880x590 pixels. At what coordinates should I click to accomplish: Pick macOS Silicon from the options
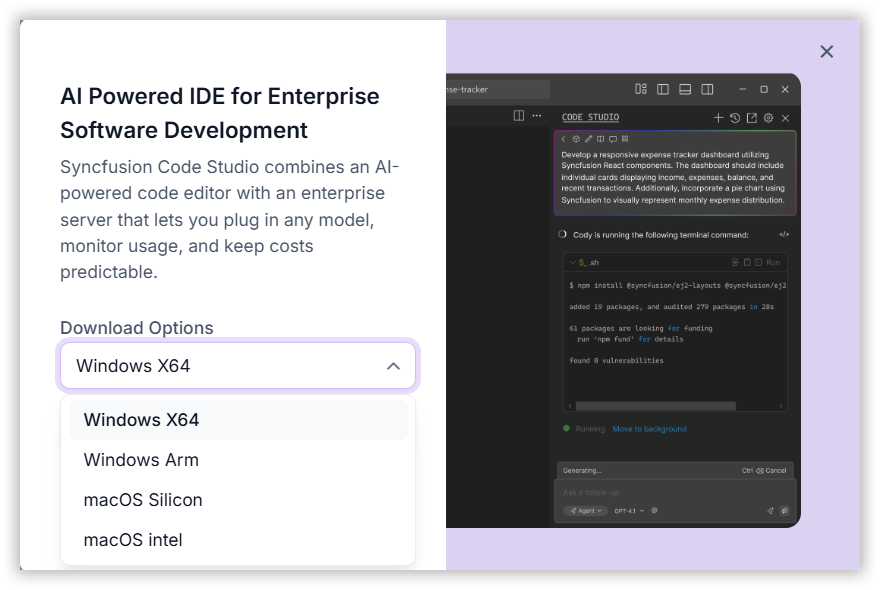[143, 500]
